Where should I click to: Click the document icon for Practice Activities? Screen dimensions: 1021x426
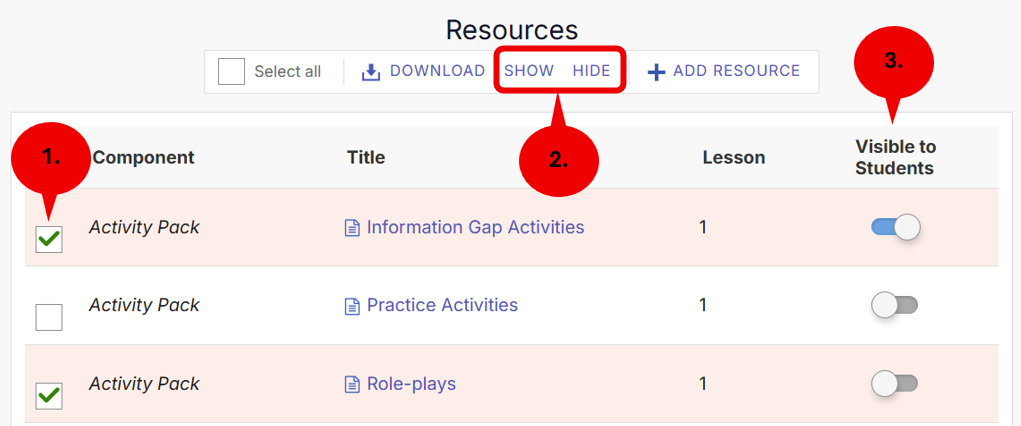tap(352, 306)
